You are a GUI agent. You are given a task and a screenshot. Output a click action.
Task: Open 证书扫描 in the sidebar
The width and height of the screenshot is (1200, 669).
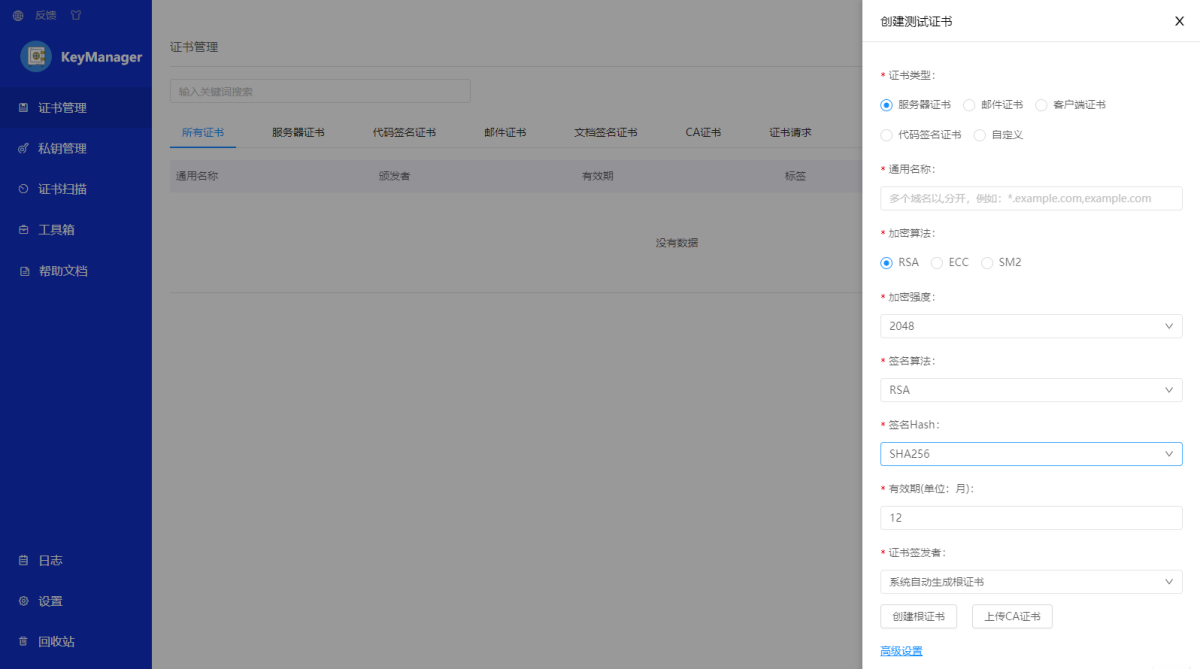(x=62, y=190)
